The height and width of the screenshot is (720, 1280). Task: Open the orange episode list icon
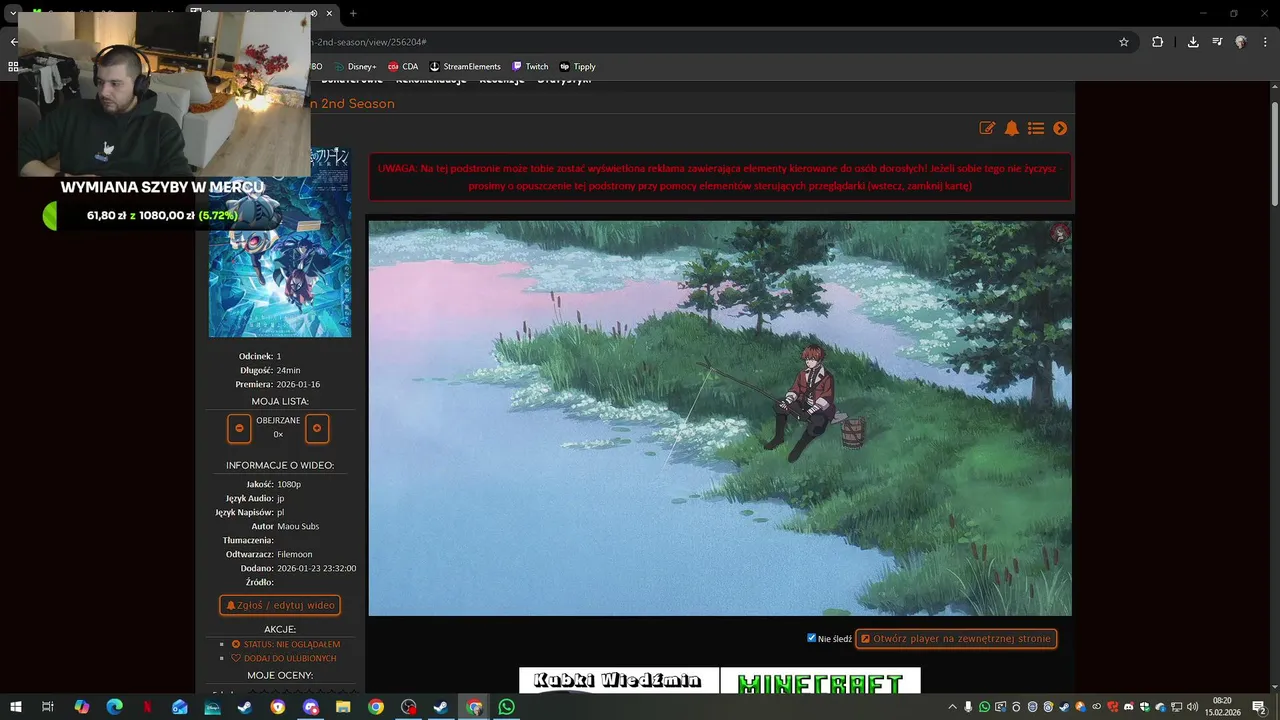1036,128
